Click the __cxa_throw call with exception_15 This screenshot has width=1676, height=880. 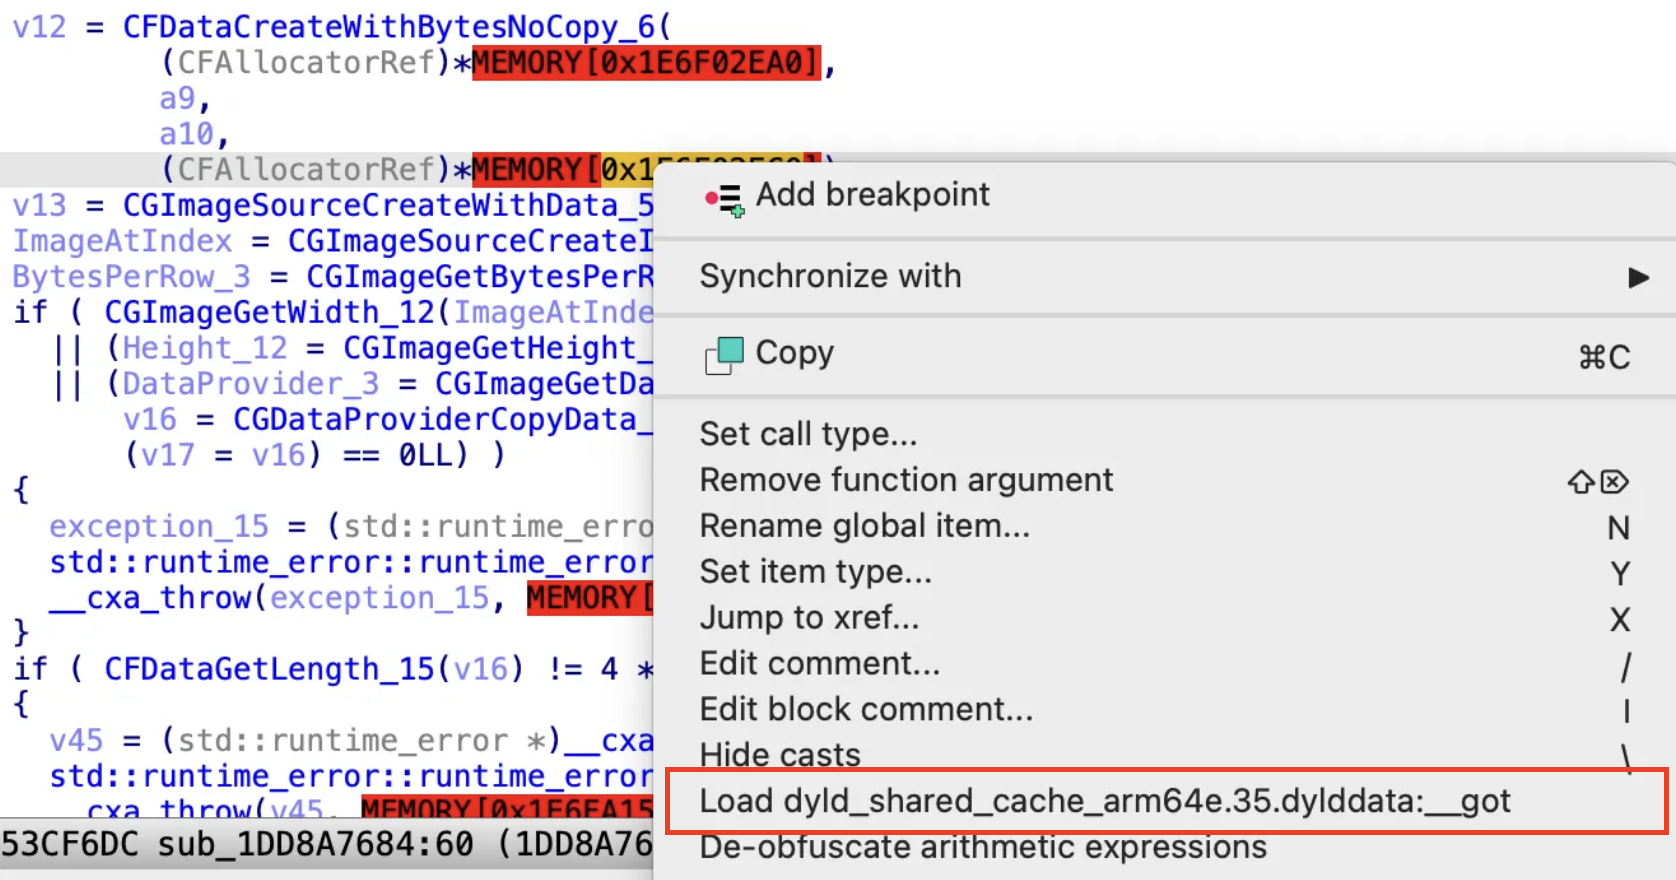pos(159,598)
